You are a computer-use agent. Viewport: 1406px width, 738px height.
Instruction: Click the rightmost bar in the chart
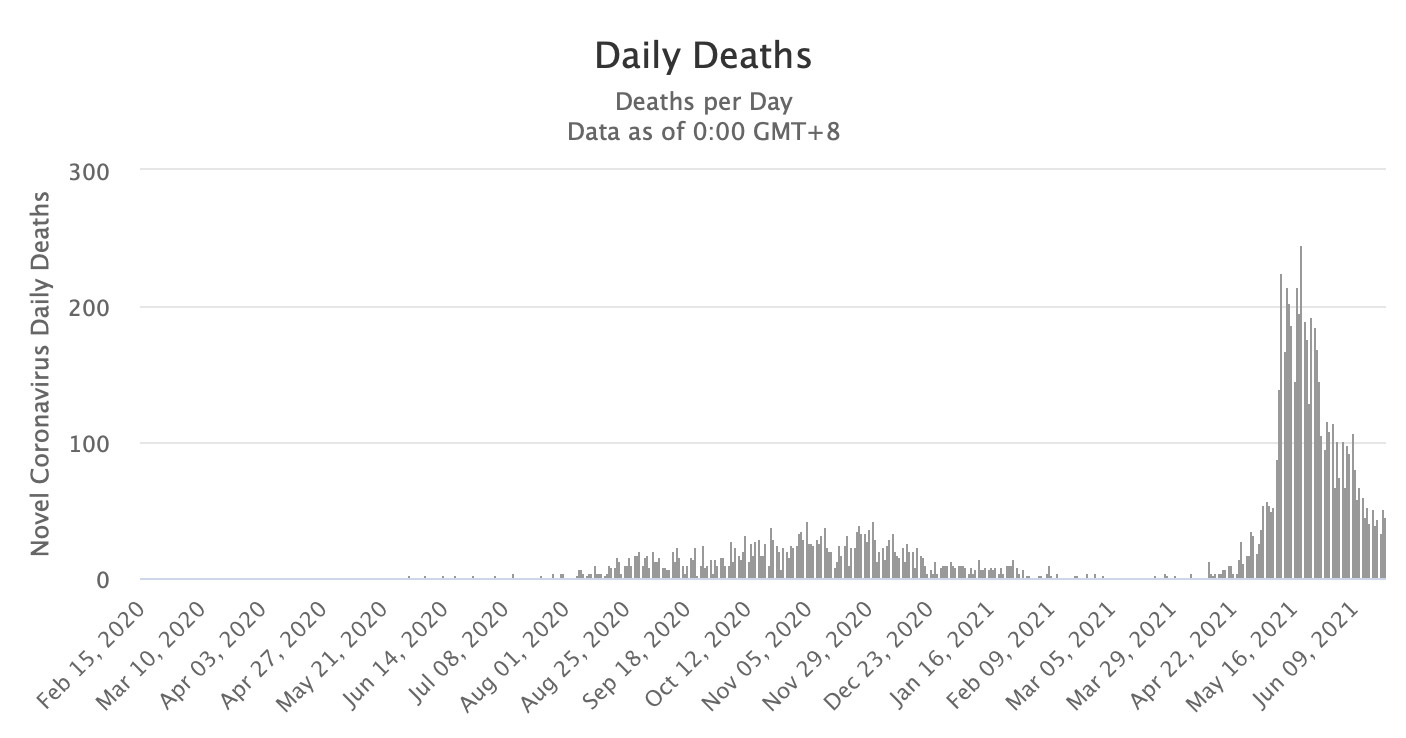pos(1385,548)
